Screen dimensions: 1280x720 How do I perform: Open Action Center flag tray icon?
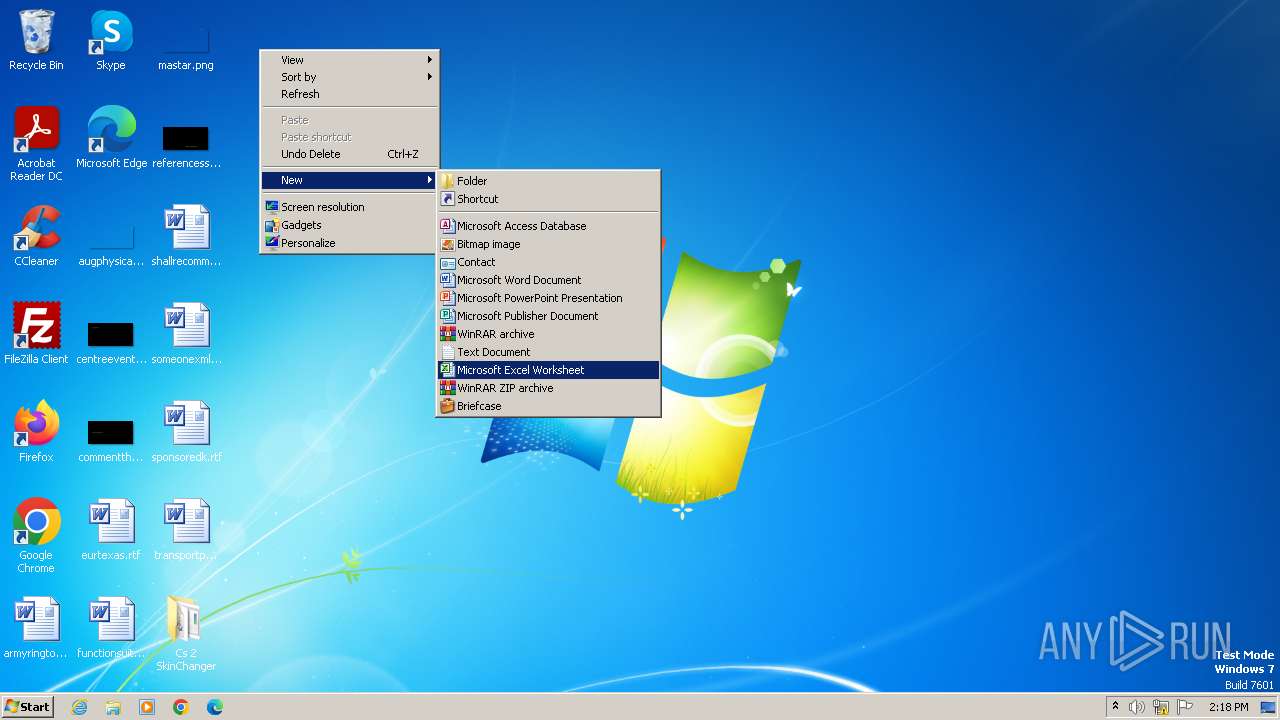[x=1185, y=707]
